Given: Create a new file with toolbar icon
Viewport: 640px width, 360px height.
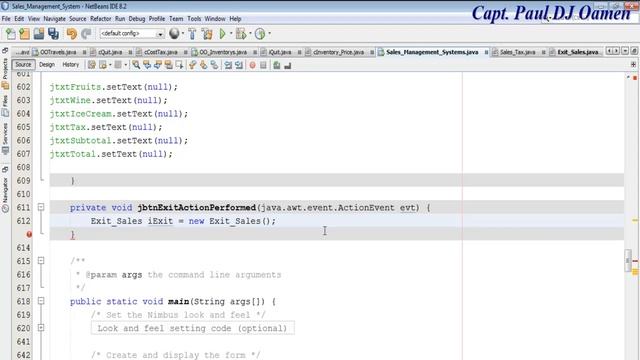Looking at the screenshot, I should point(10,34).
